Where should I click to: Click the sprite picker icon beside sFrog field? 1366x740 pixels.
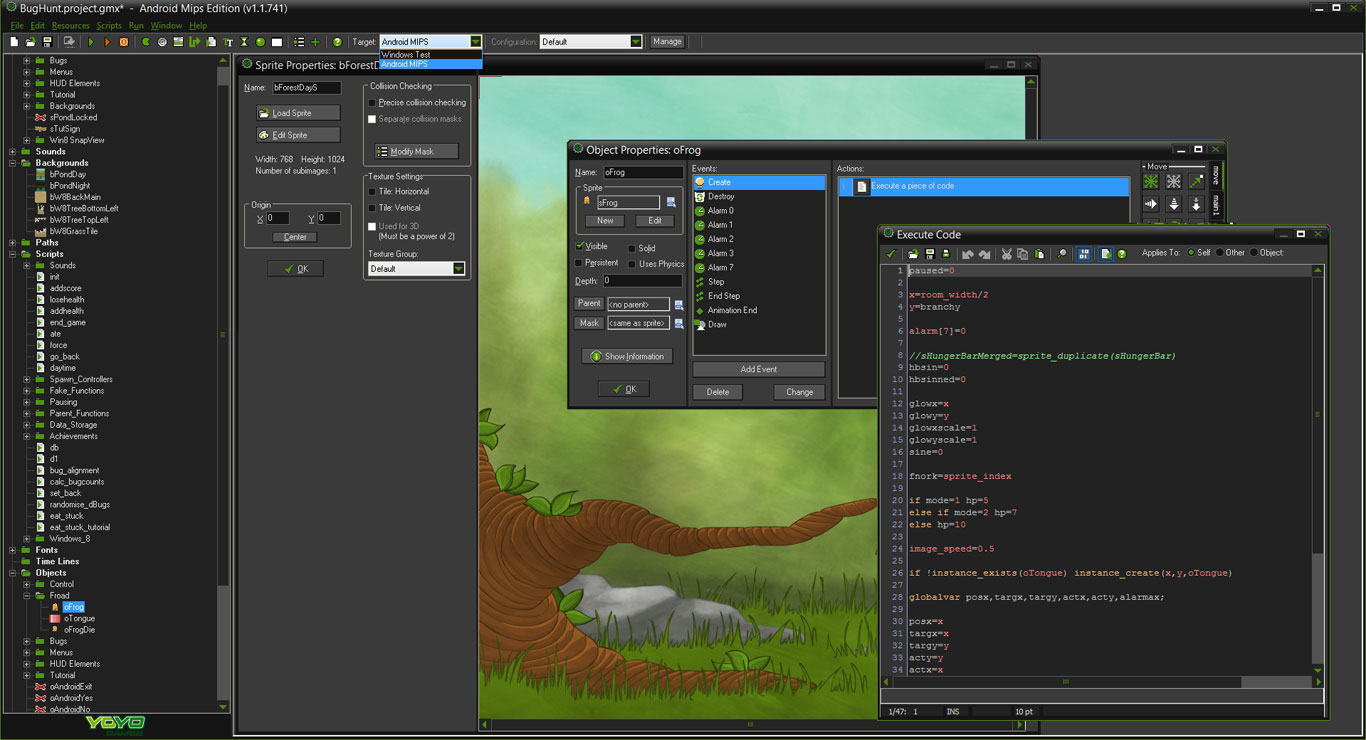tap(671, 203)
